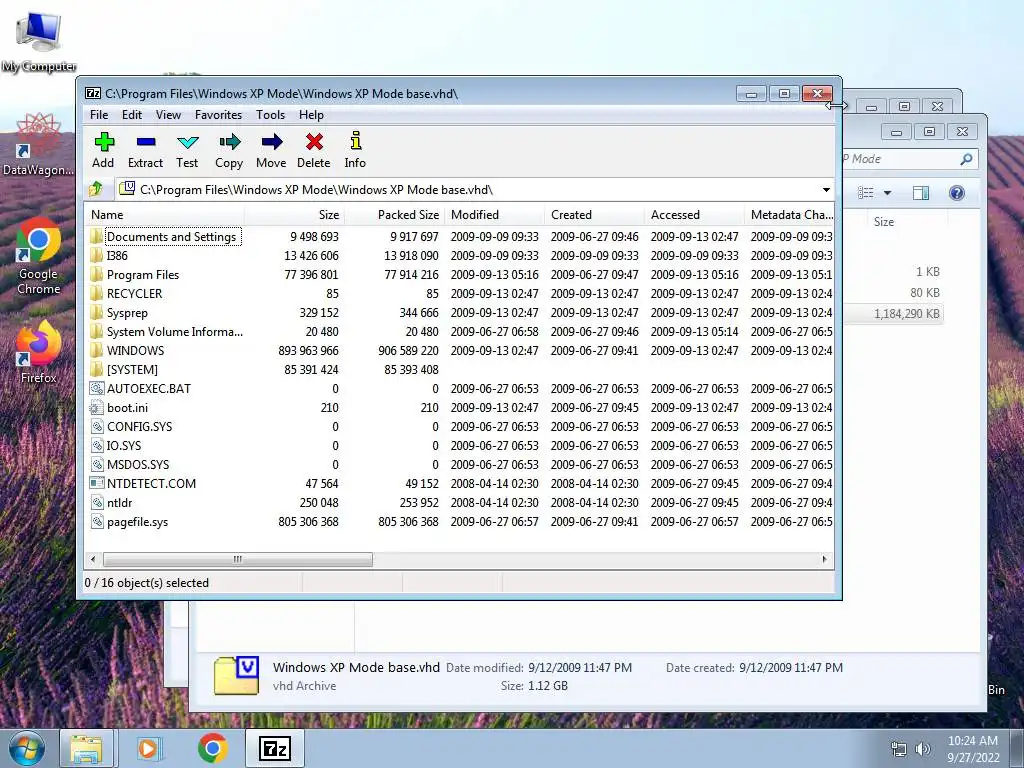Open media player from taskbar
This screenshot has width=1024, height=768.
[148, 748]
